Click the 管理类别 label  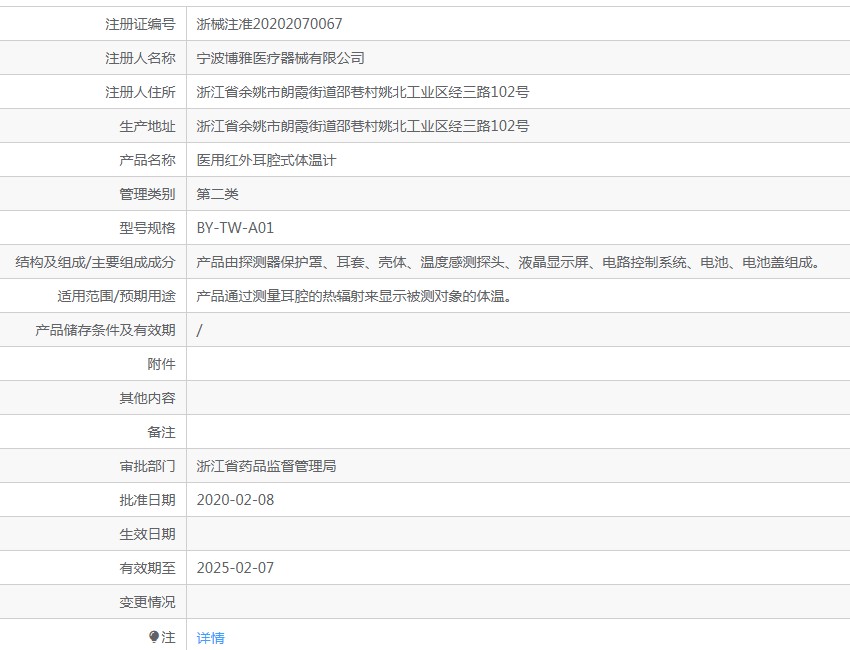[x=147, y=194]
